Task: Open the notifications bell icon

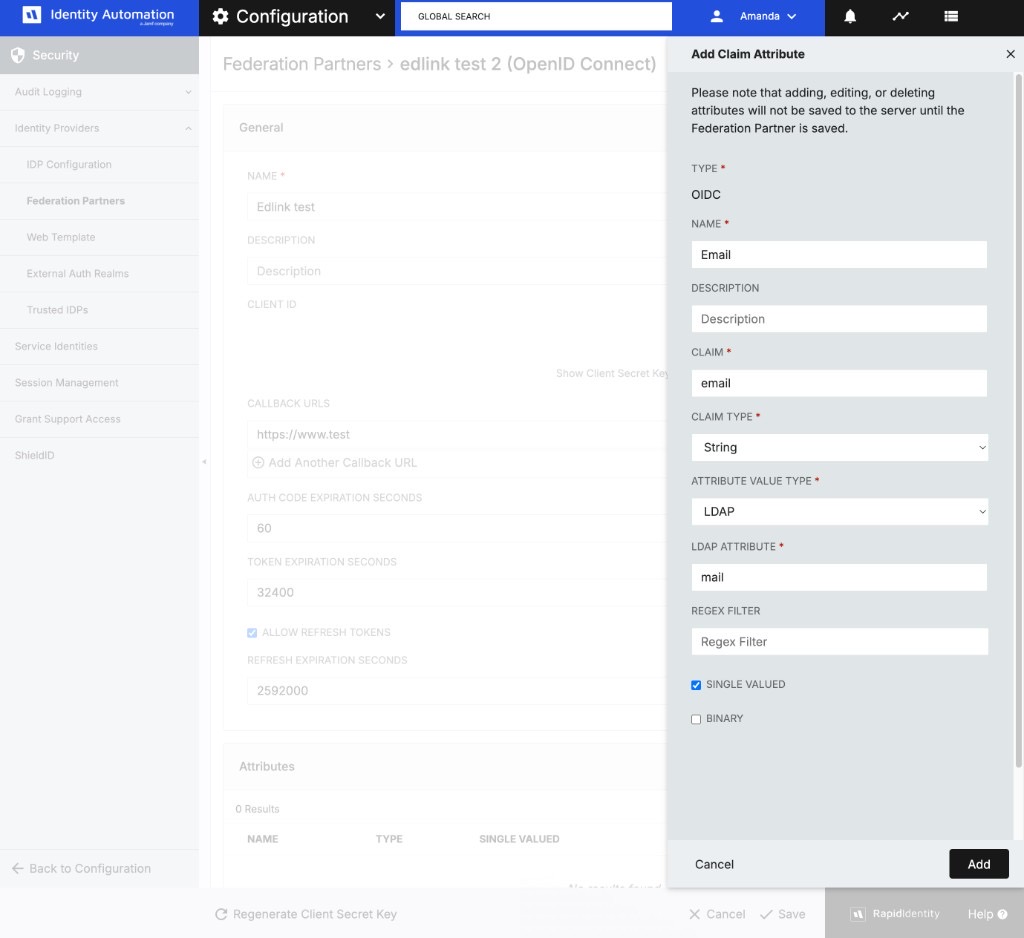Action: 850,16
